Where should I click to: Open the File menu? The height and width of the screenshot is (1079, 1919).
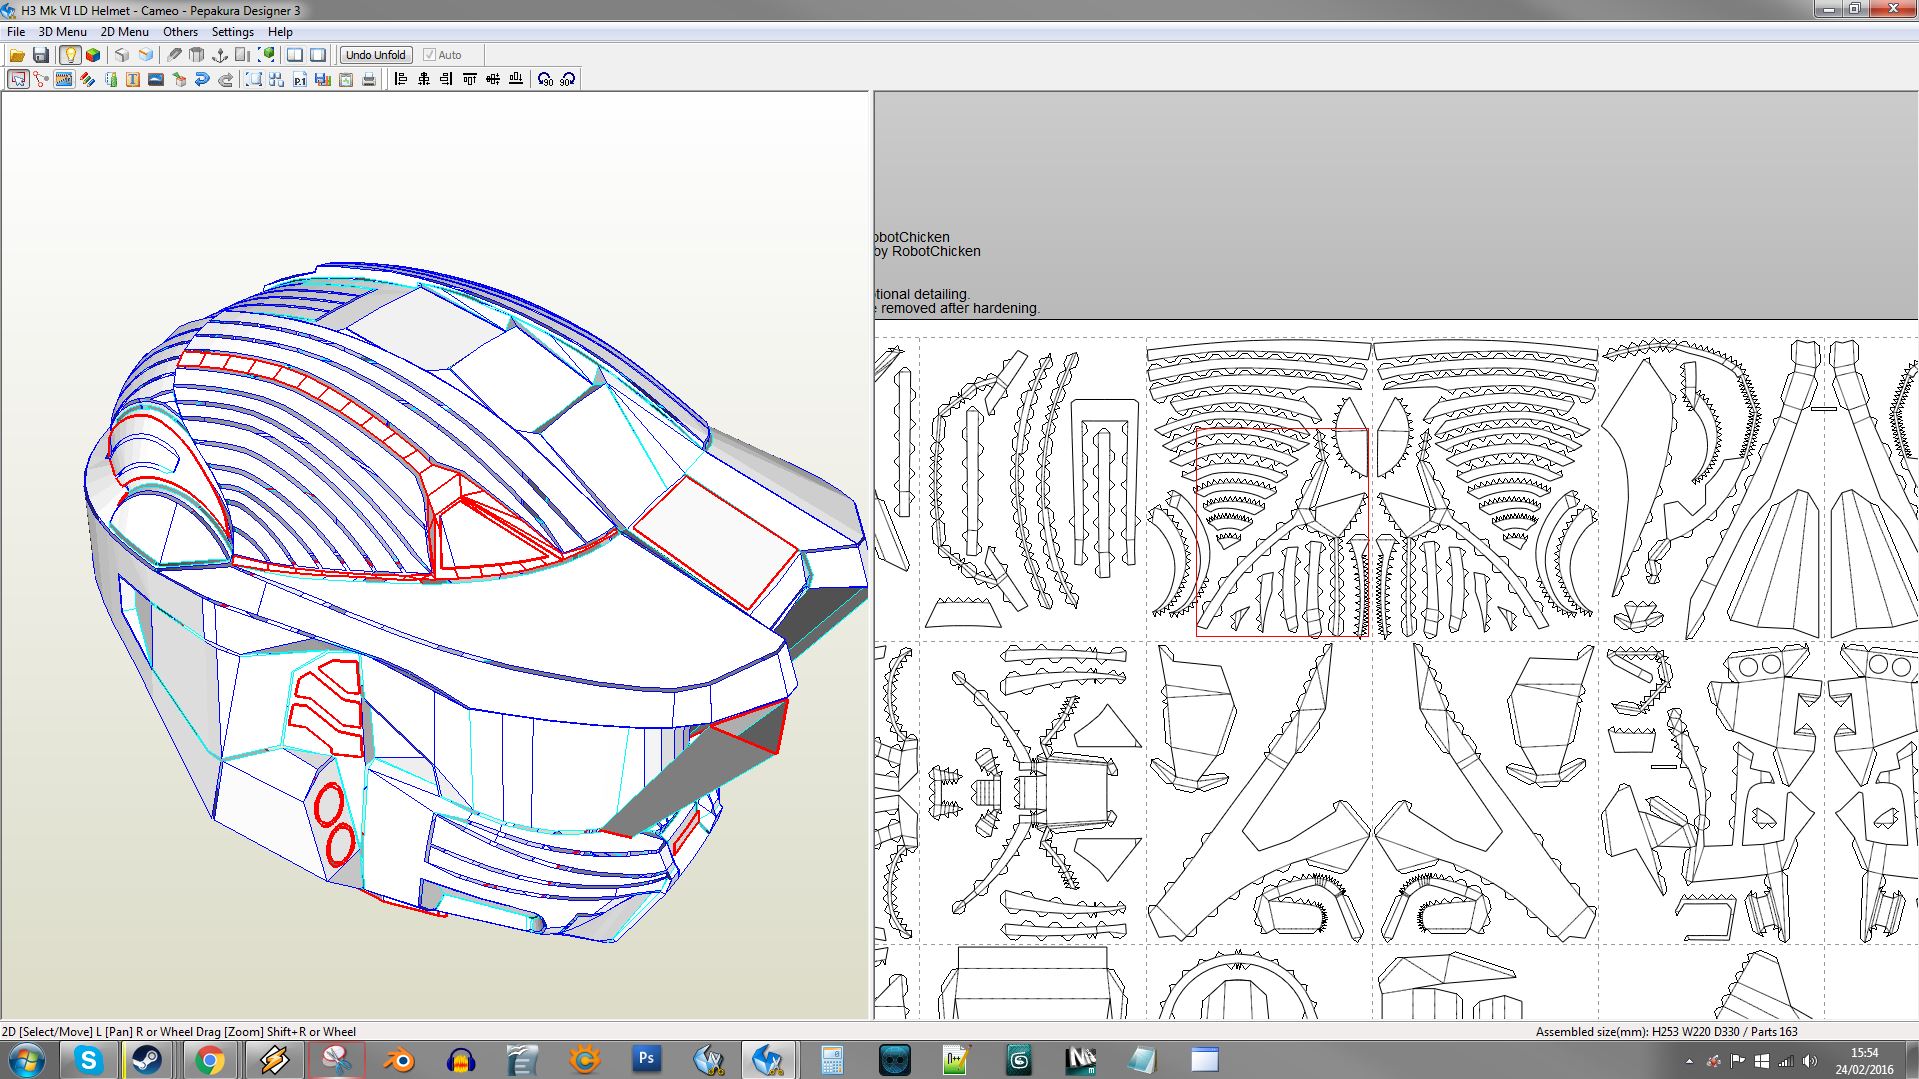[x=16, y=31]
